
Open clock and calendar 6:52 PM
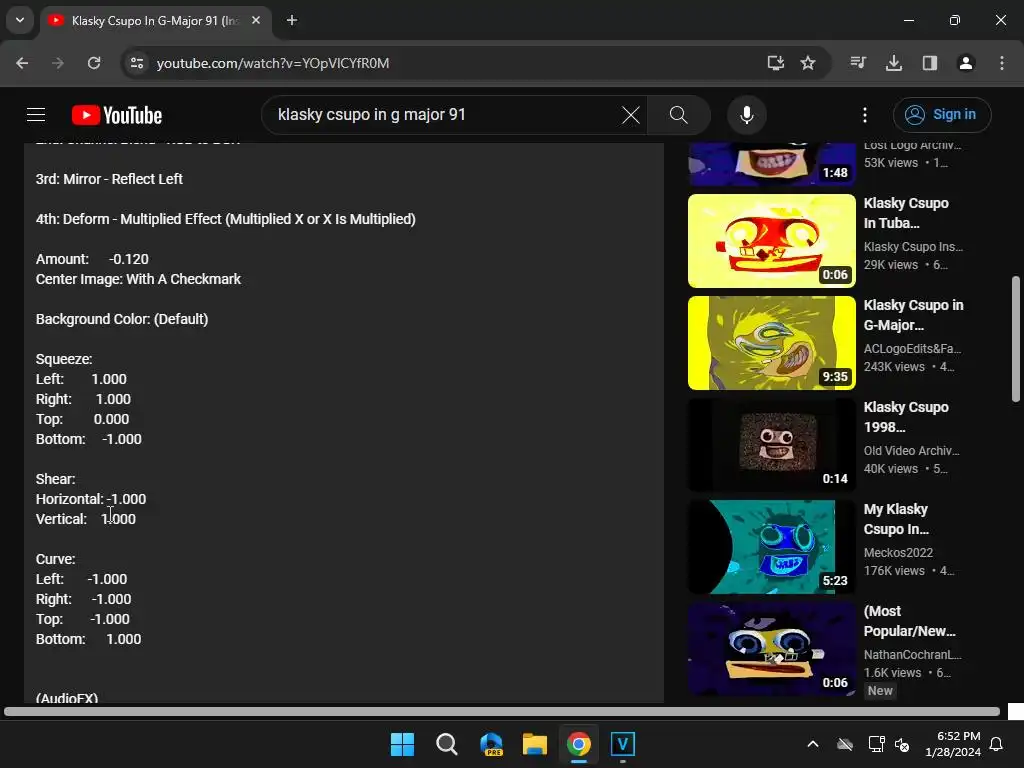(x=953, y=744)
